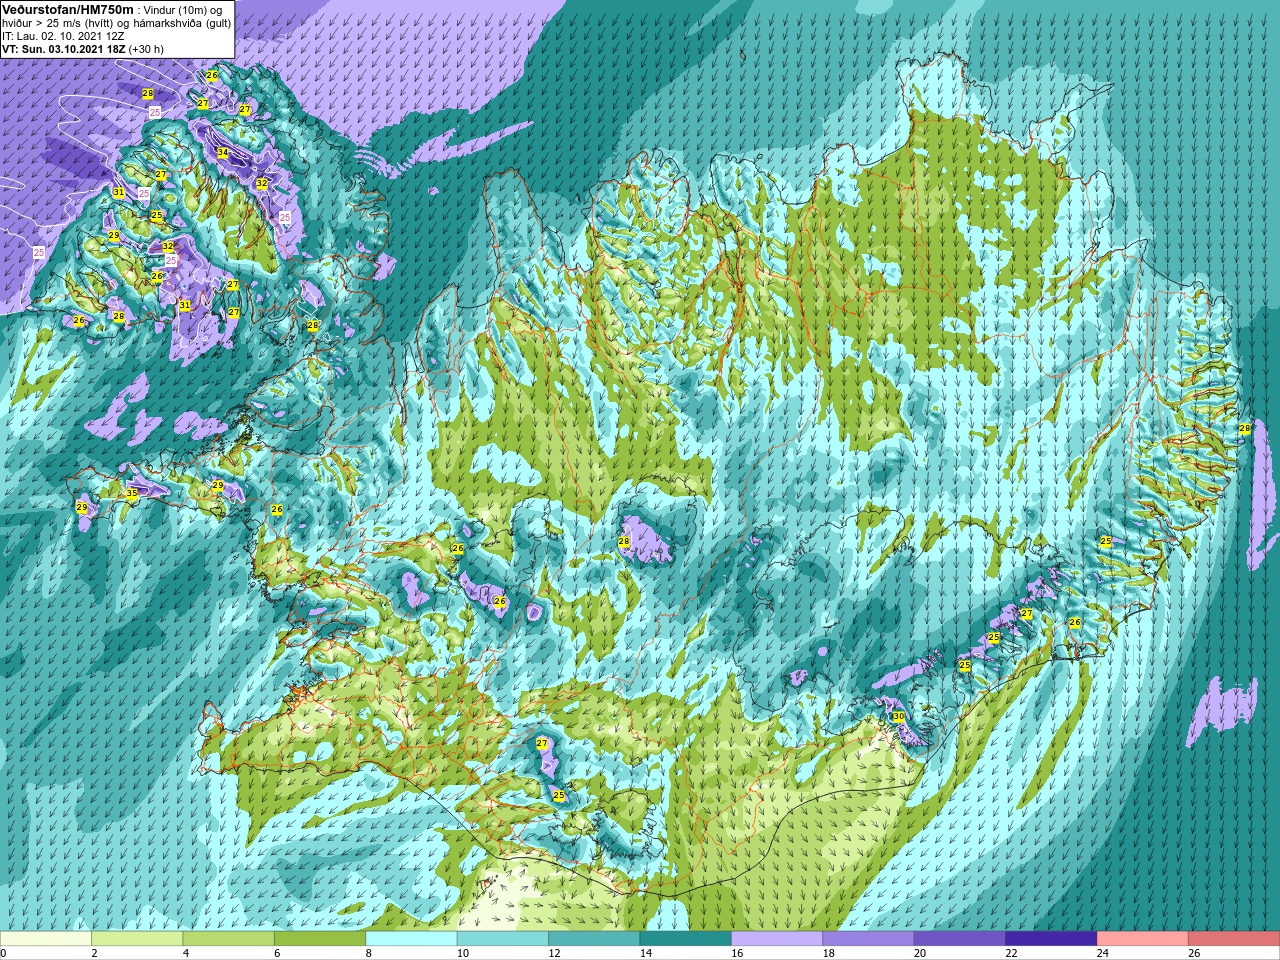
Task: Select the light pink 24–26 legend swatch
Action: click(x=1142, y=939)
